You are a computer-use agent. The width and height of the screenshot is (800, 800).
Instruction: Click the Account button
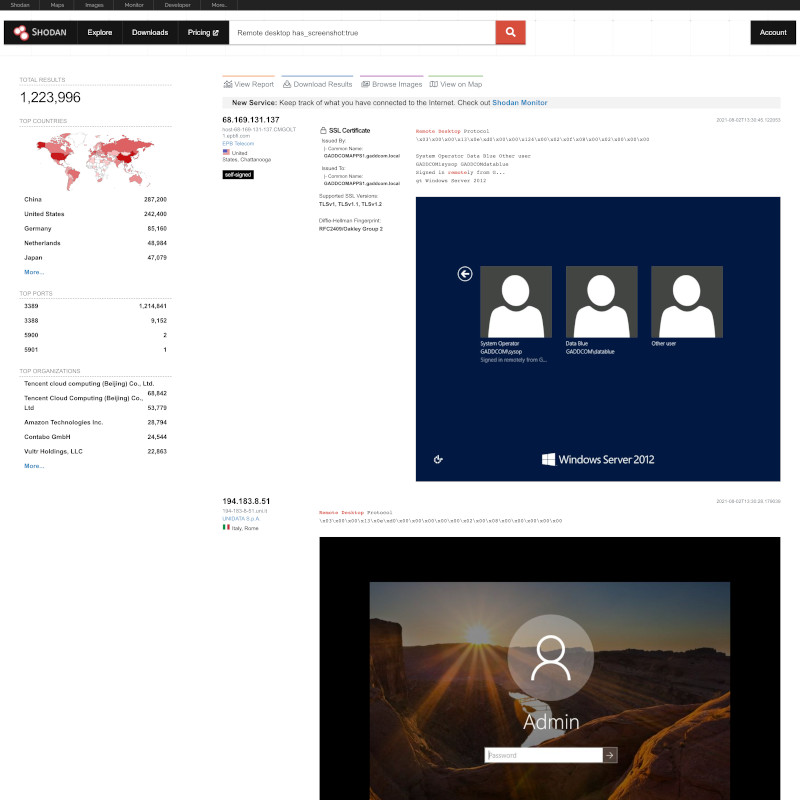point(773,32)
